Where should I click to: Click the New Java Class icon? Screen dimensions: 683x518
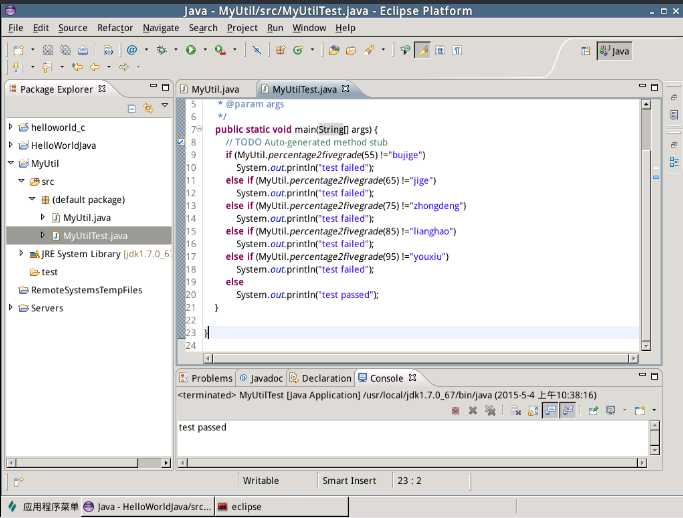point(298,50)
